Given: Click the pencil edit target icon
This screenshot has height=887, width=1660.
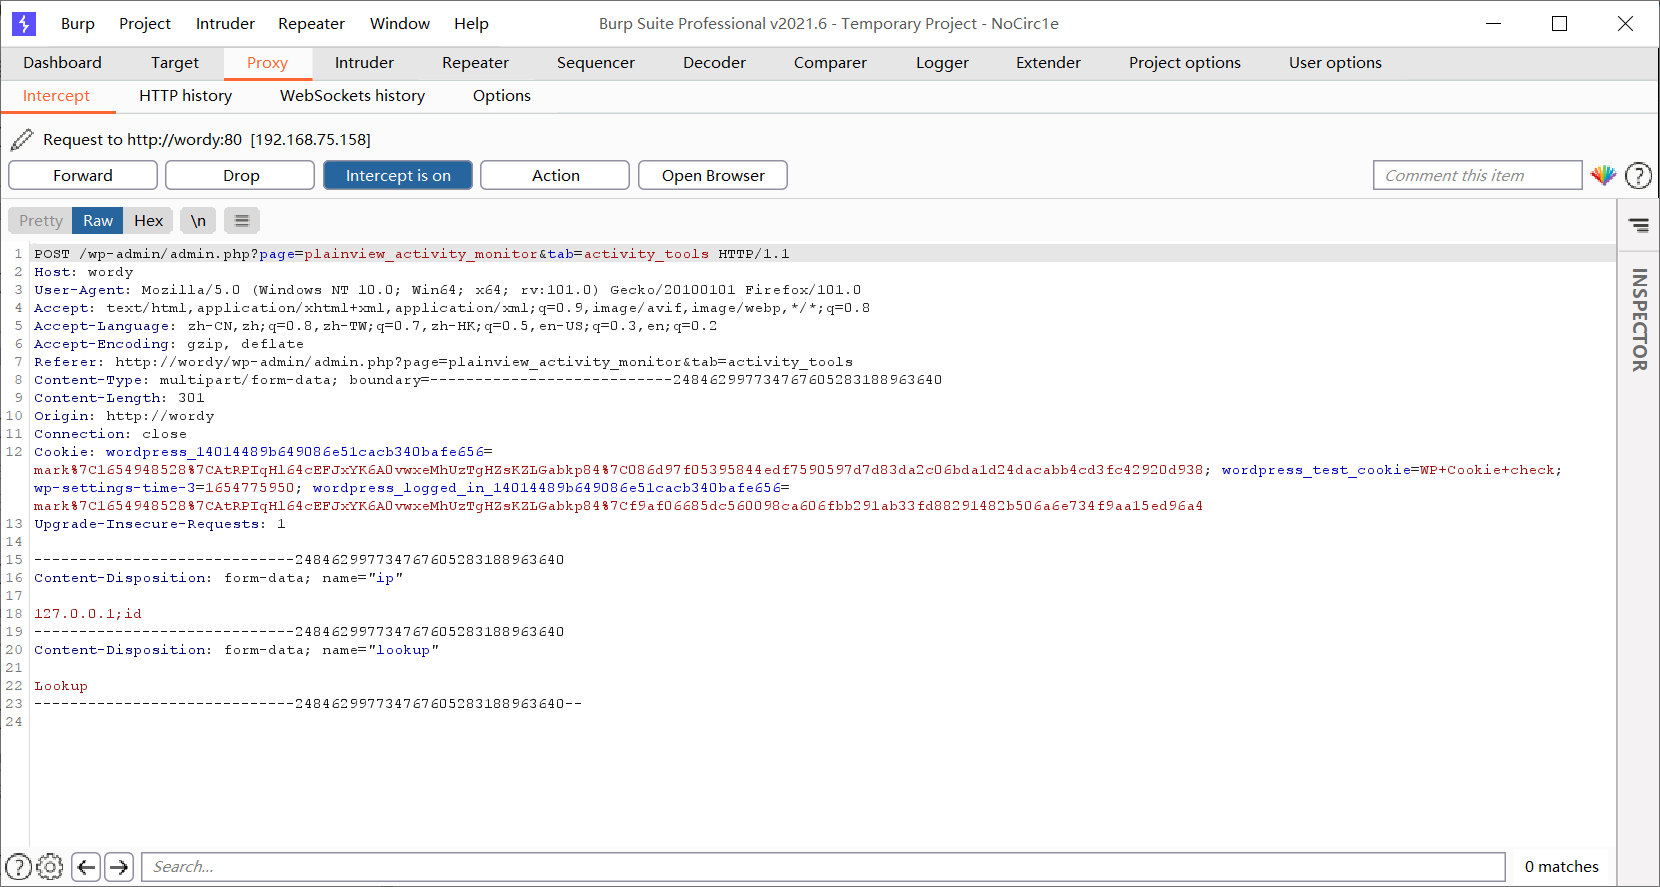Looking at the screenshot, I should pyautogui.click(x=22, y=139).
